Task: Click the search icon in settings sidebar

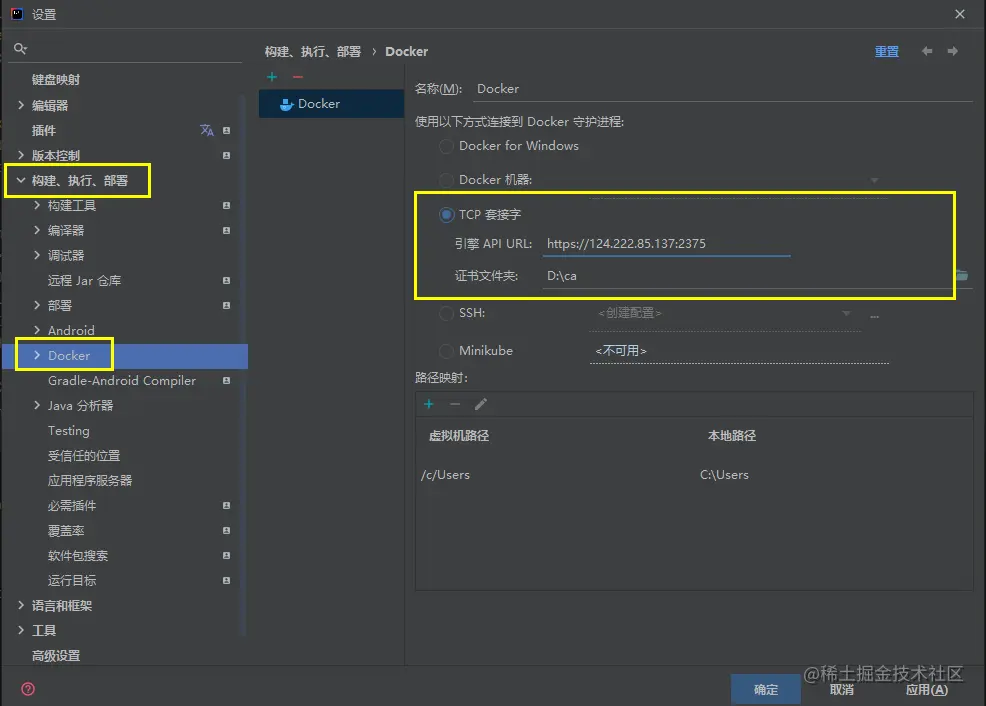Action: 20,48
